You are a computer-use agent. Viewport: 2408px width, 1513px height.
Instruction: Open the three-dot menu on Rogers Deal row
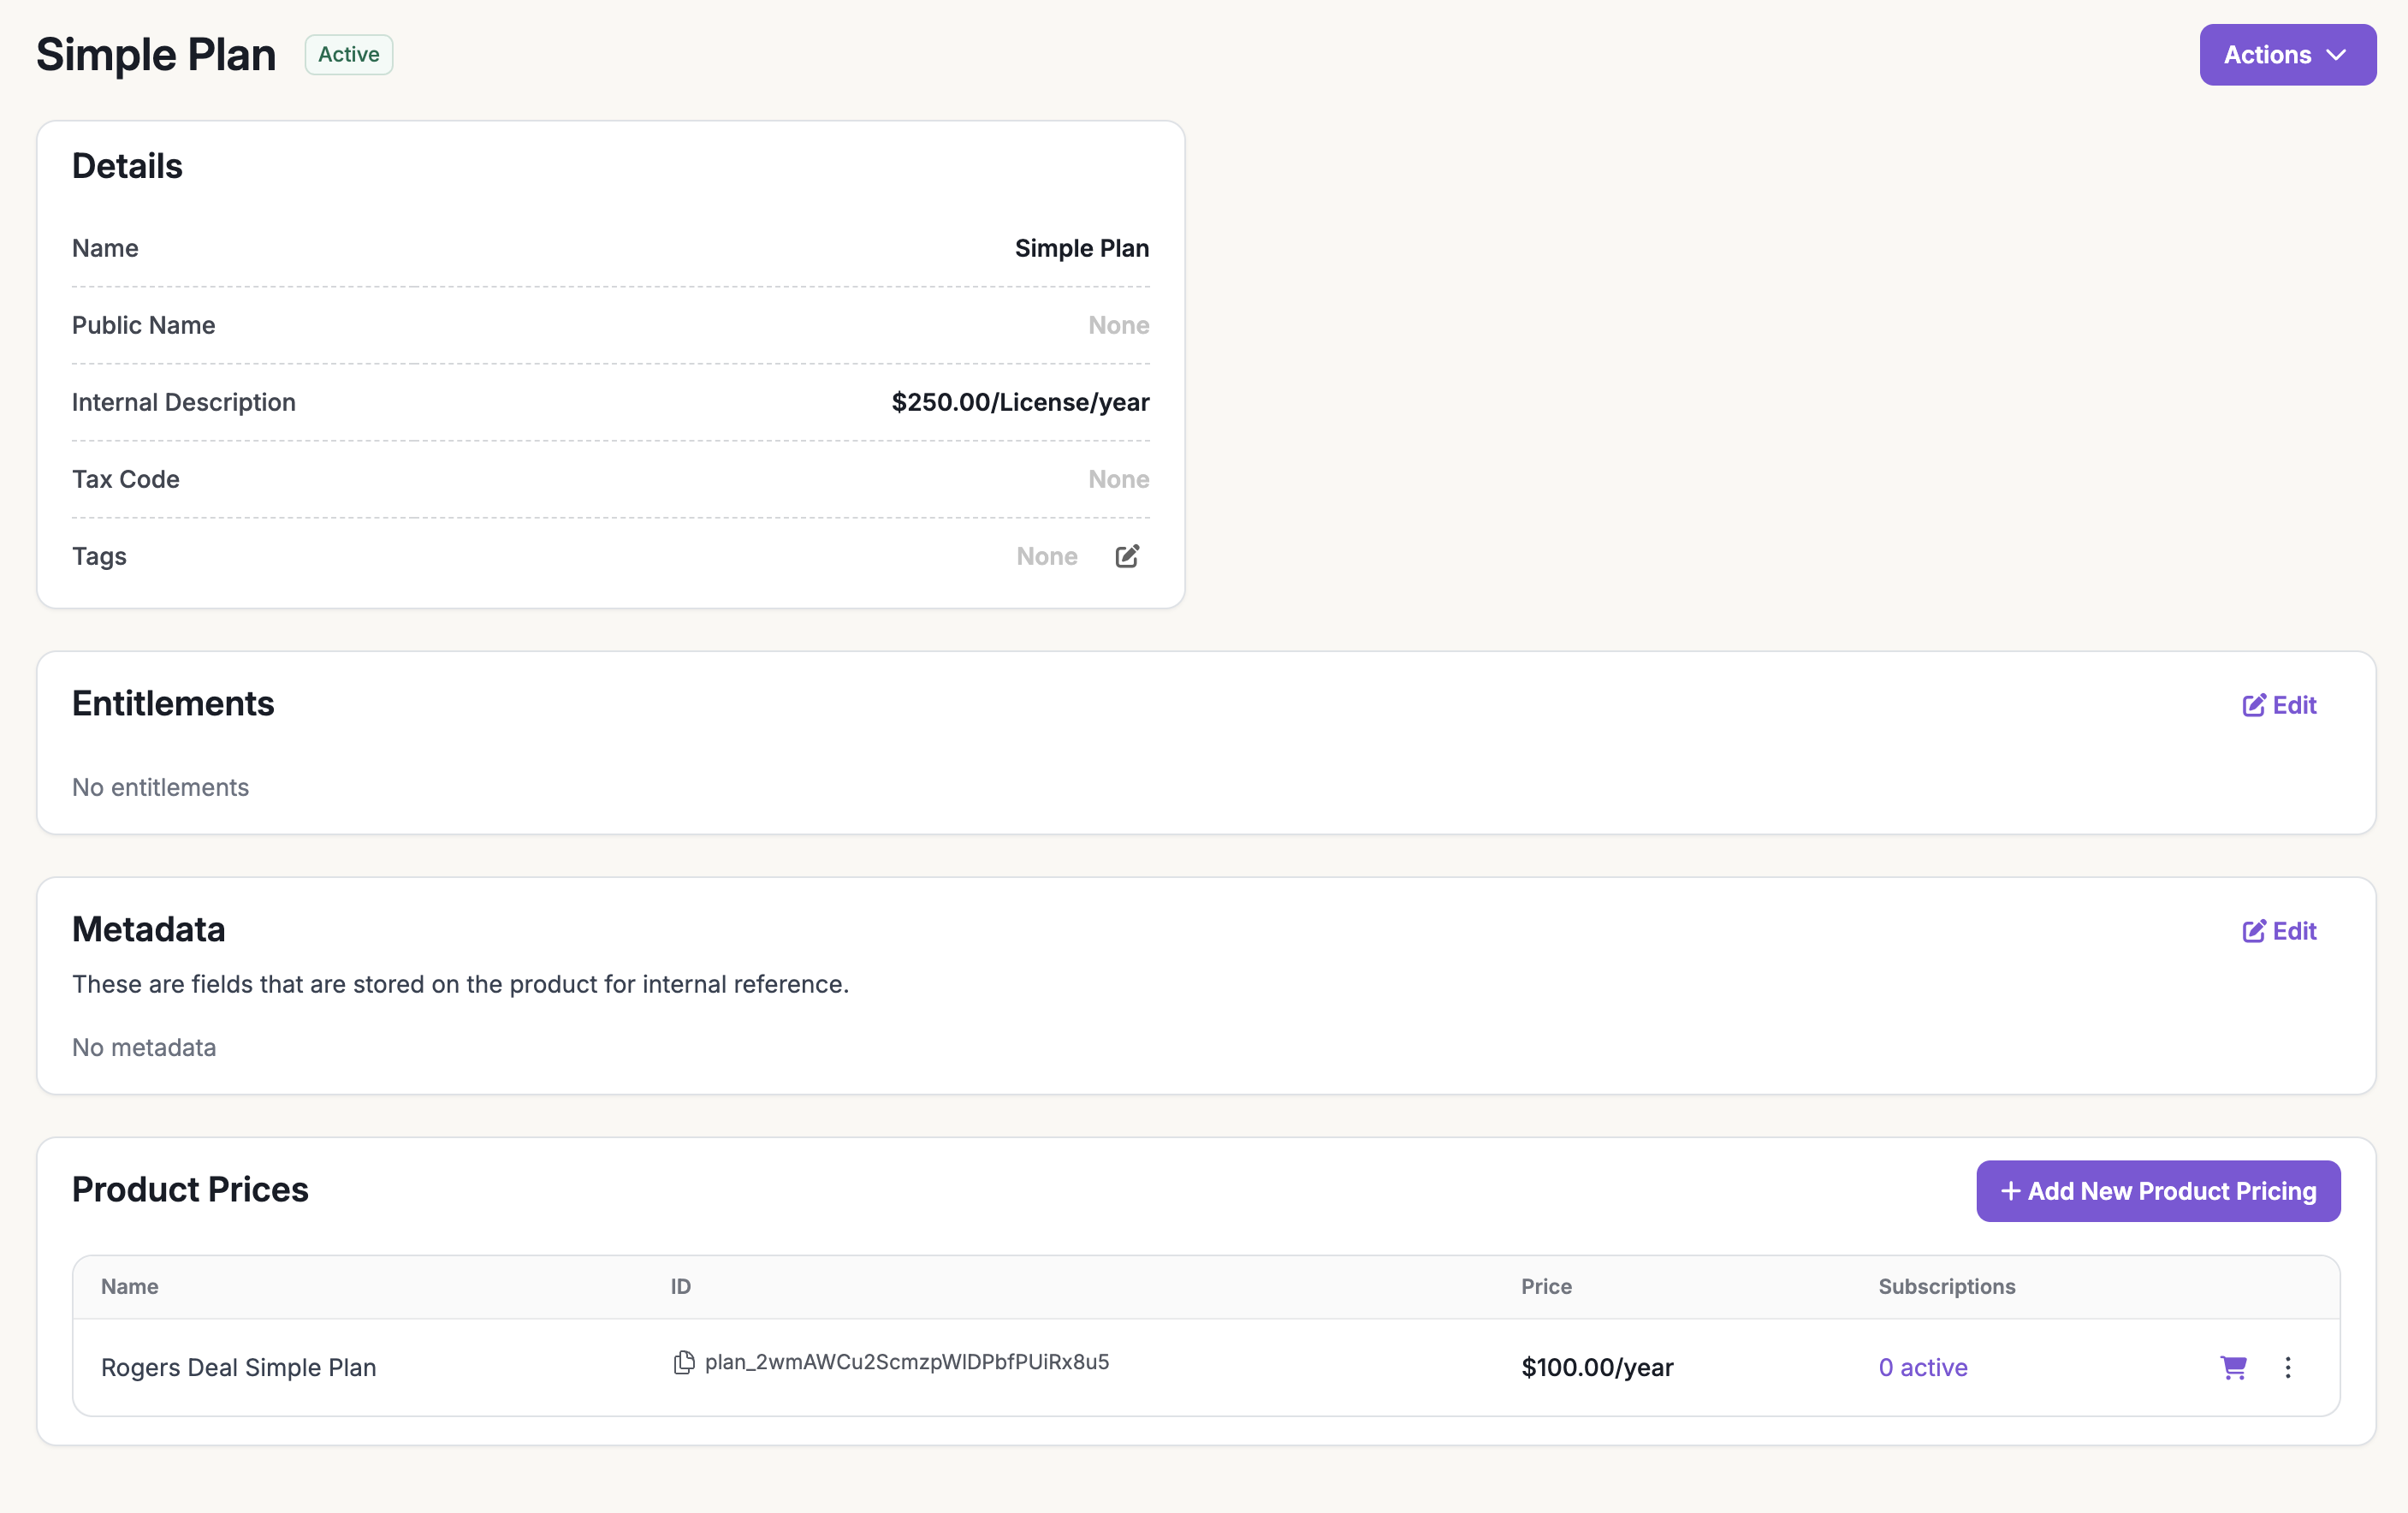[2288, 1367]
